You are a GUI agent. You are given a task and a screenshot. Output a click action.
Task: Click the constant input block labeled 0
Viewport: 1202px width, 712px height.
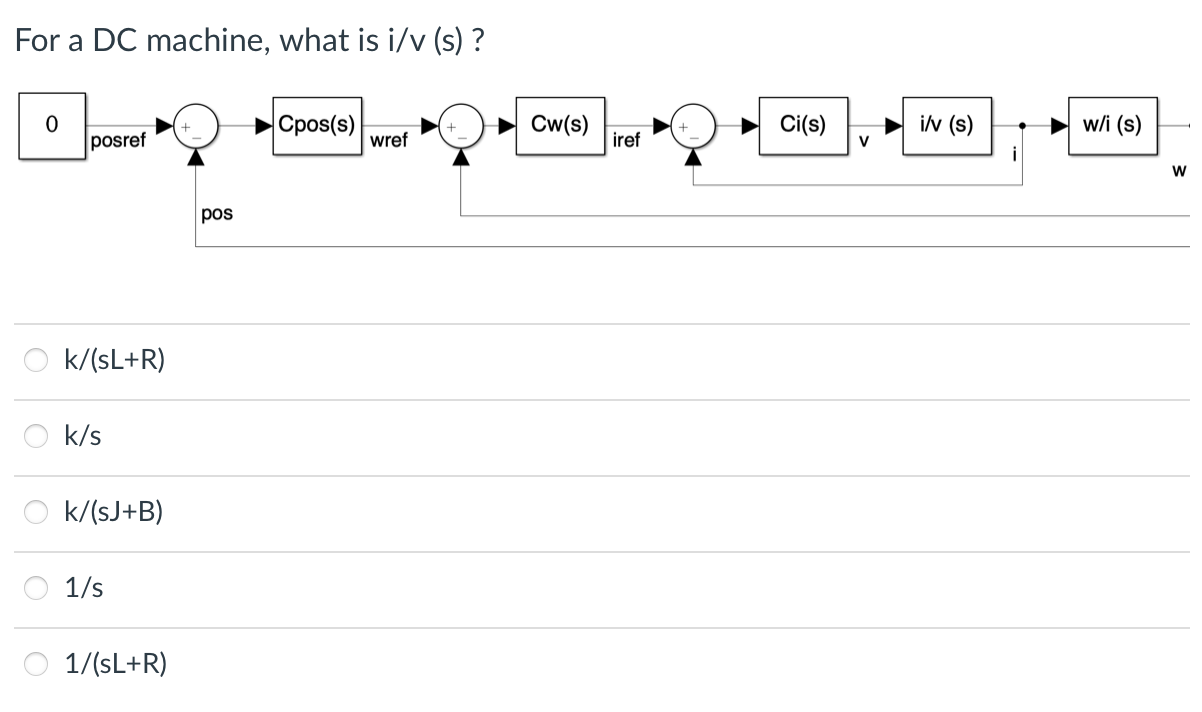click(x=52, y=127)
